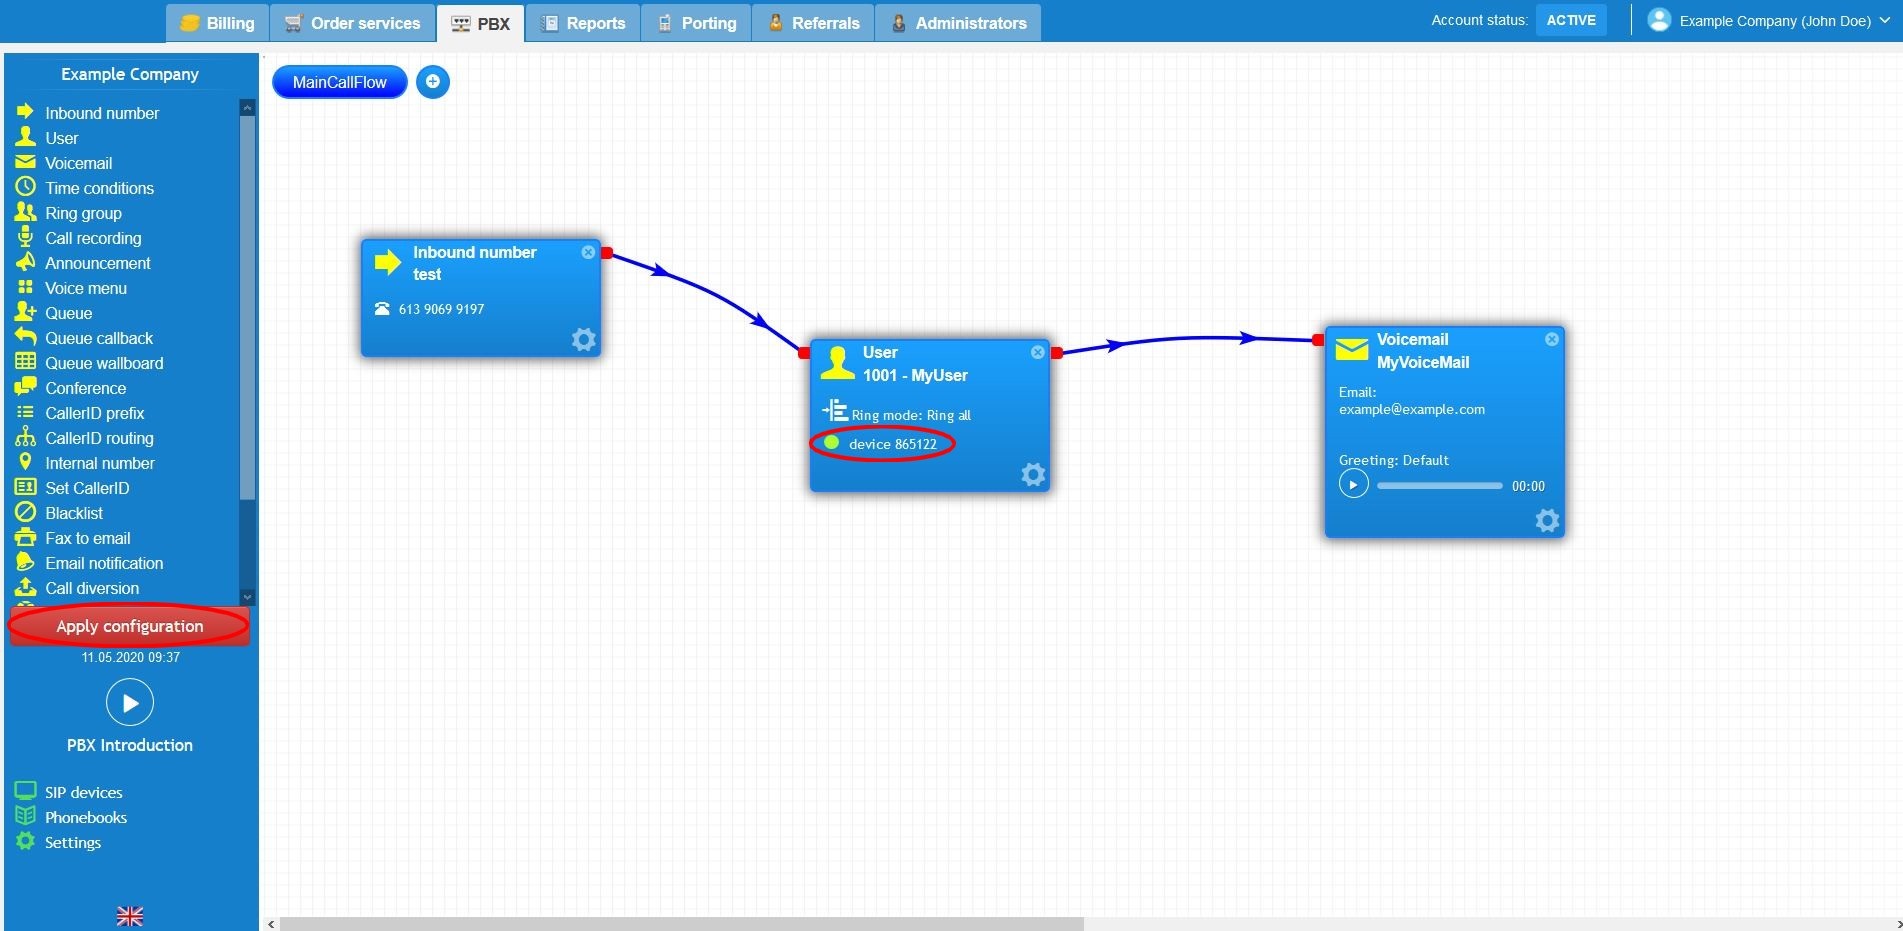
Task: Select the Ring group sidebar item
Action: (83, 213)
